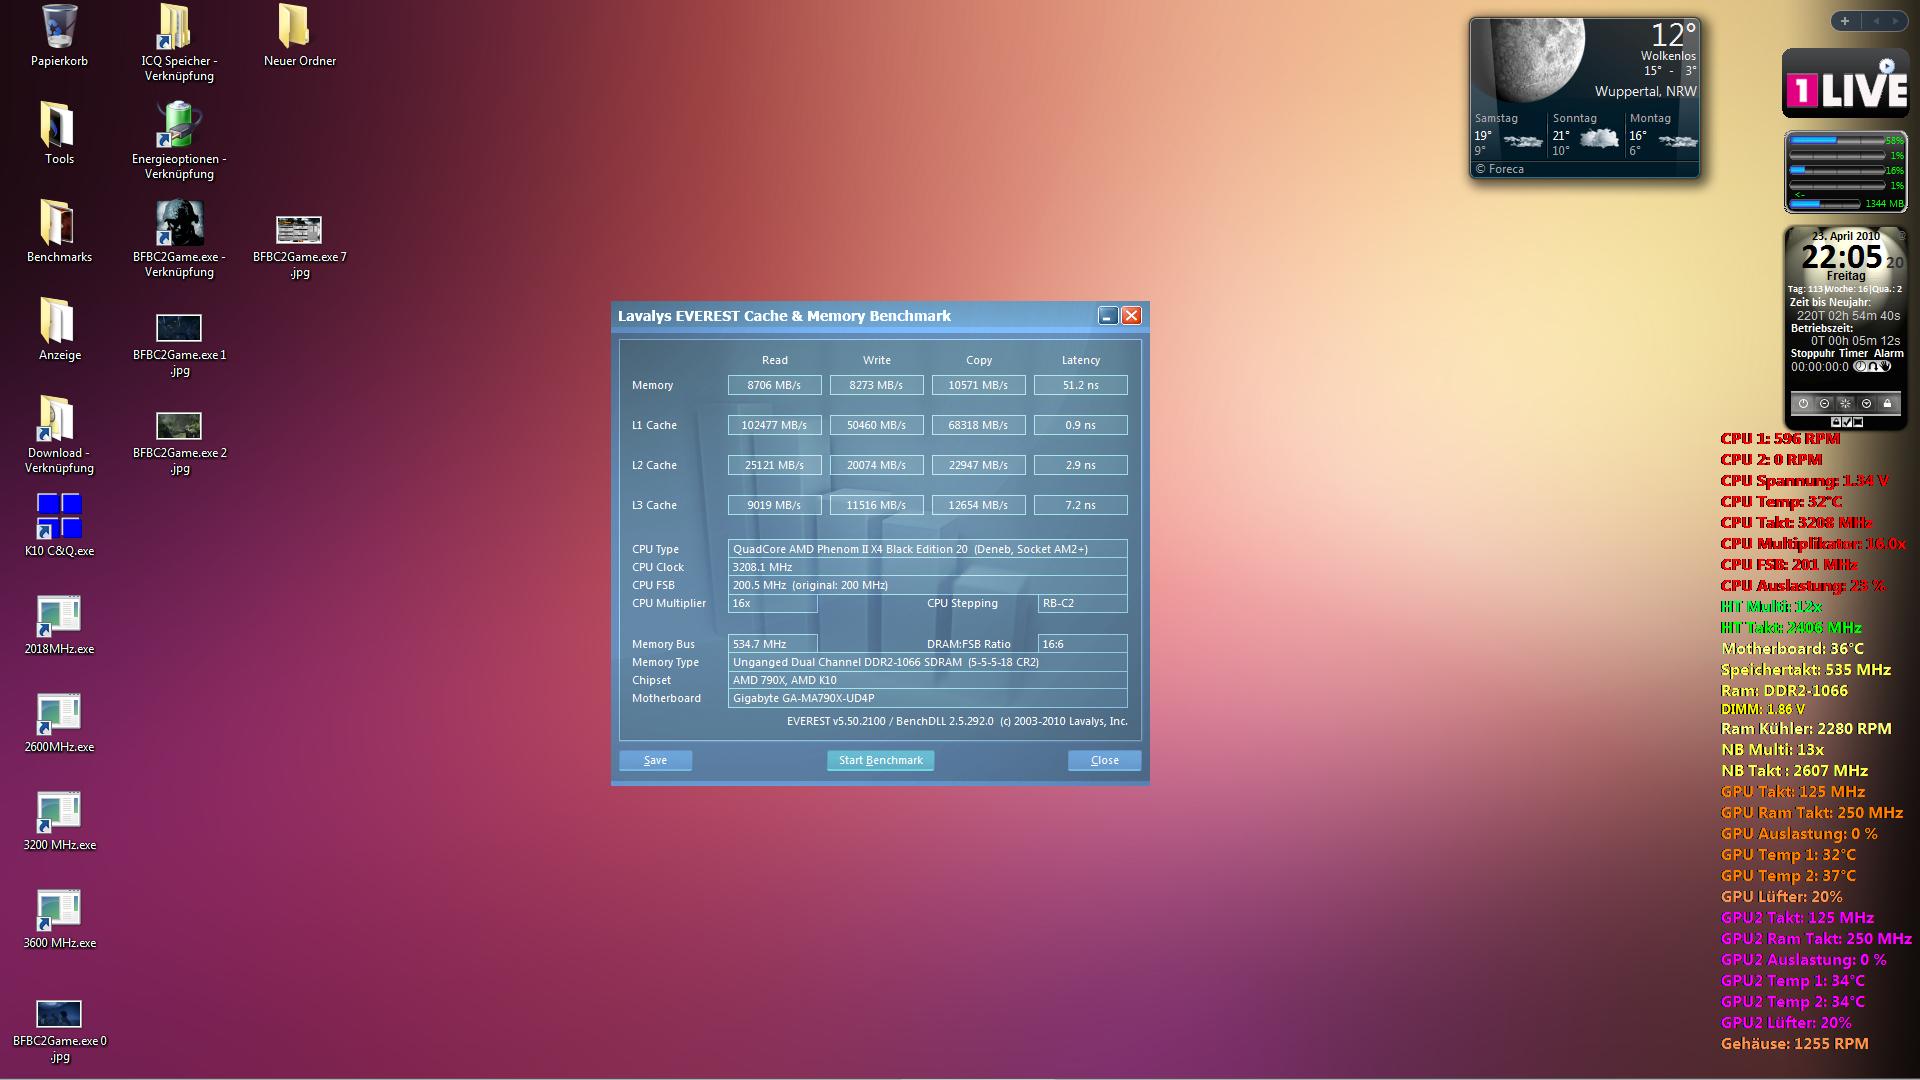Viewport: 1920px width, 1080px height.
Task: Launch the 3200 MHz.exe shortcut
Action: pyautogui.click(x=59, y=811)
